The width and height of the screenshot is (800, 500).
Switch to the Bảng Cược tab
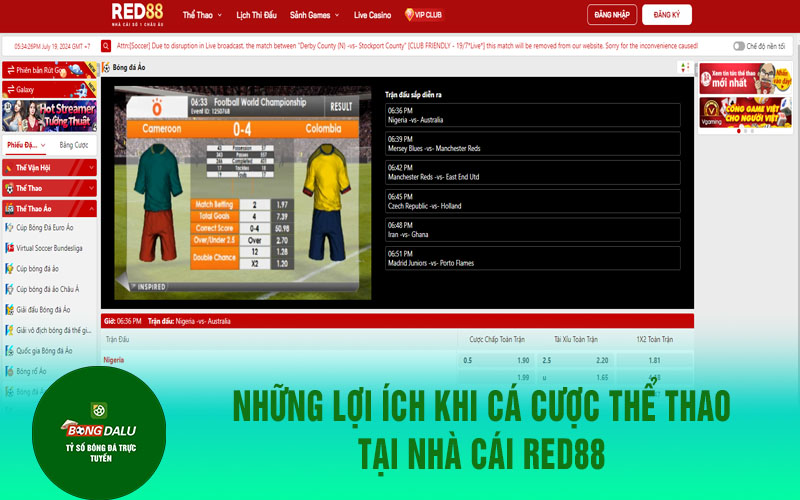pyautogui.click(x=73, y=145)
